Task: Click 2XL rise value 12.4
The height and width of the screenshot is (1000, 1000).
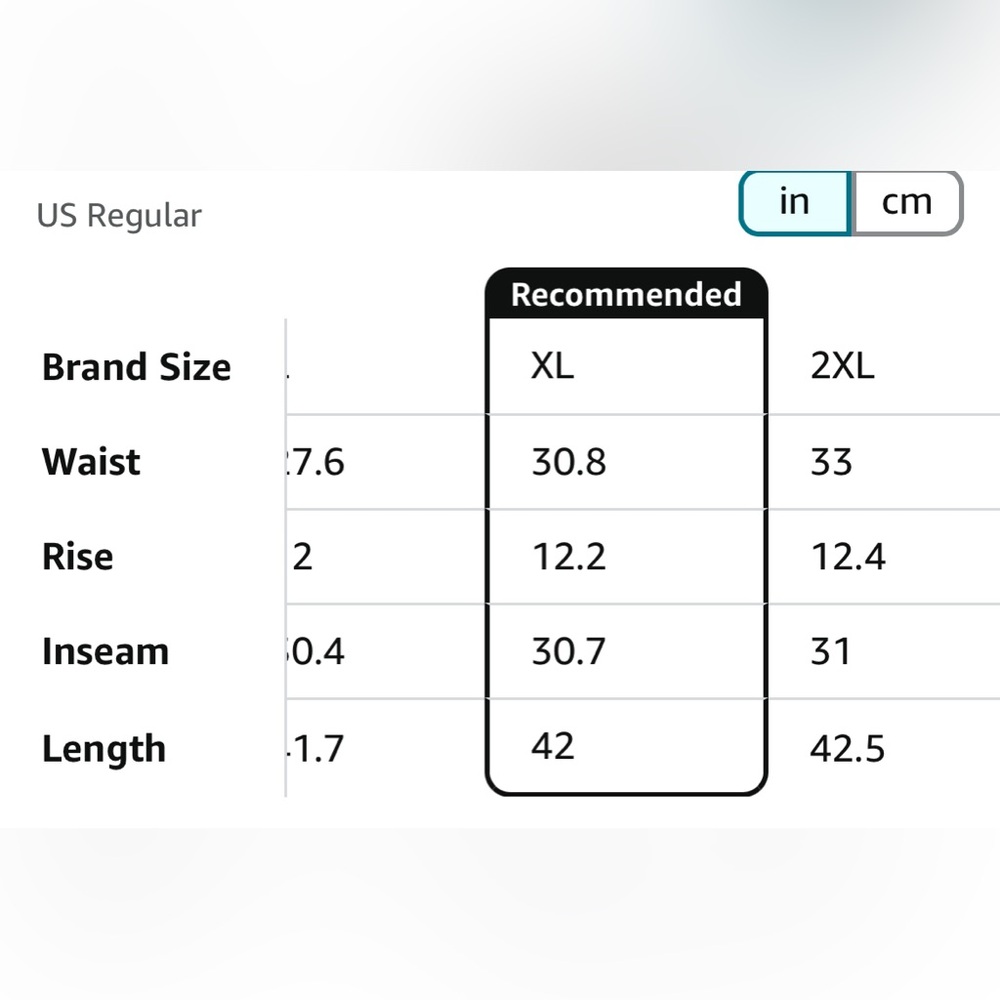Action: coord(848,556)
